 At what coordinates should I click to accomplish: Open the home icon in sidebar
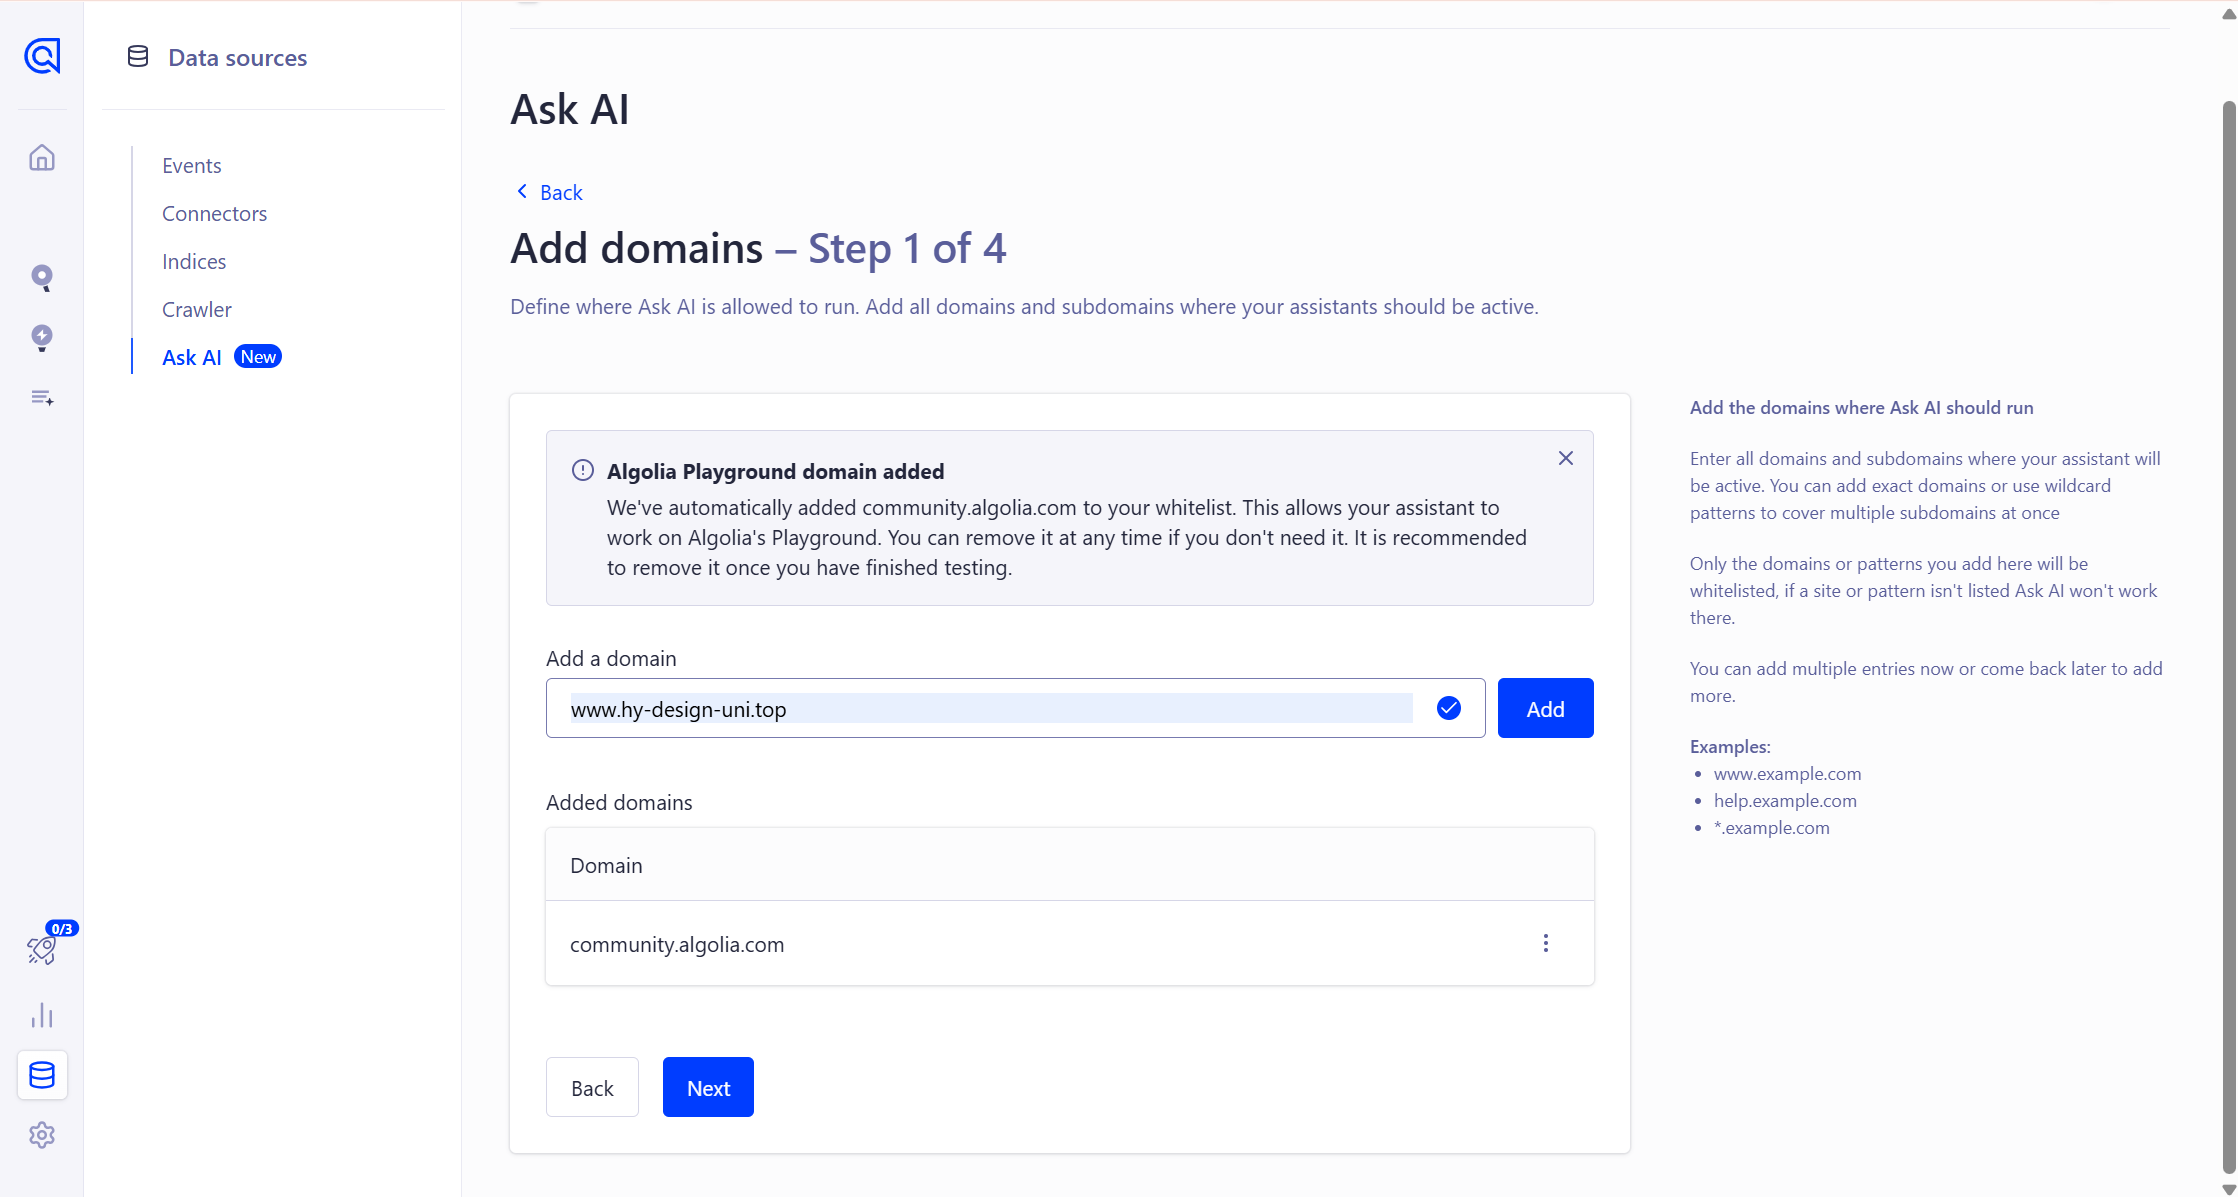tap(42, 158)
